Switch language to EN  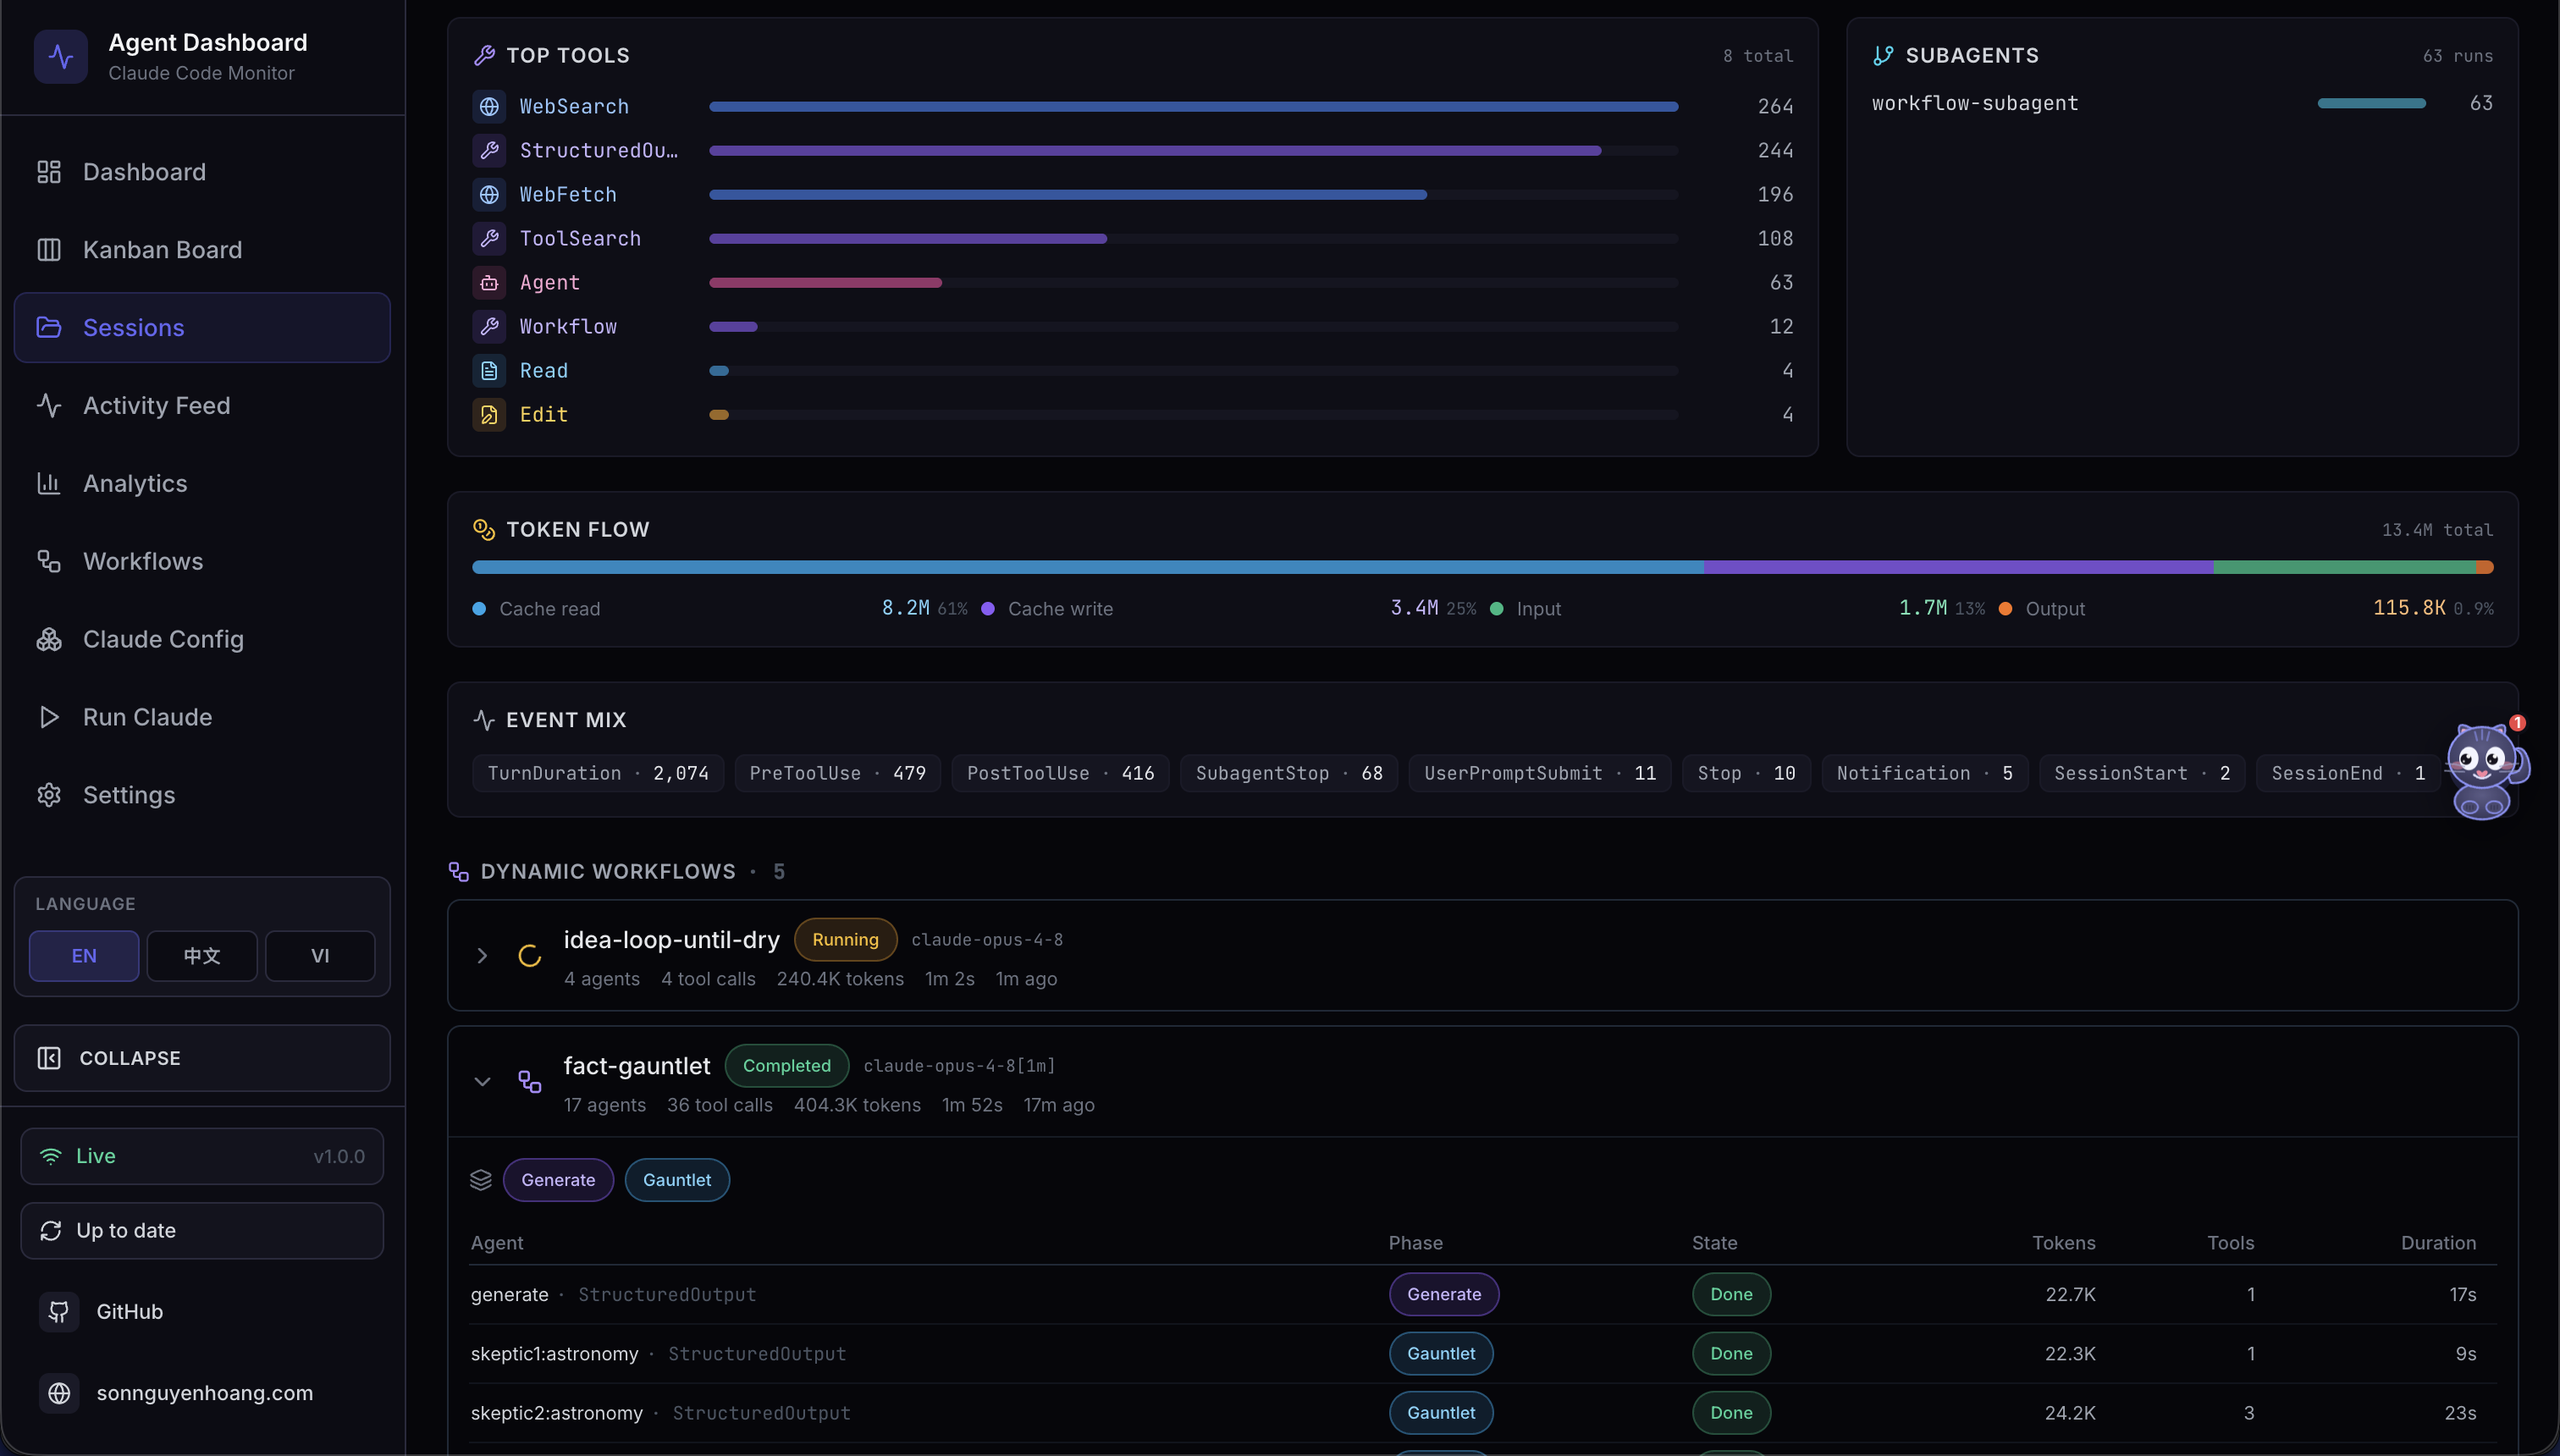[x=84, y=956]
